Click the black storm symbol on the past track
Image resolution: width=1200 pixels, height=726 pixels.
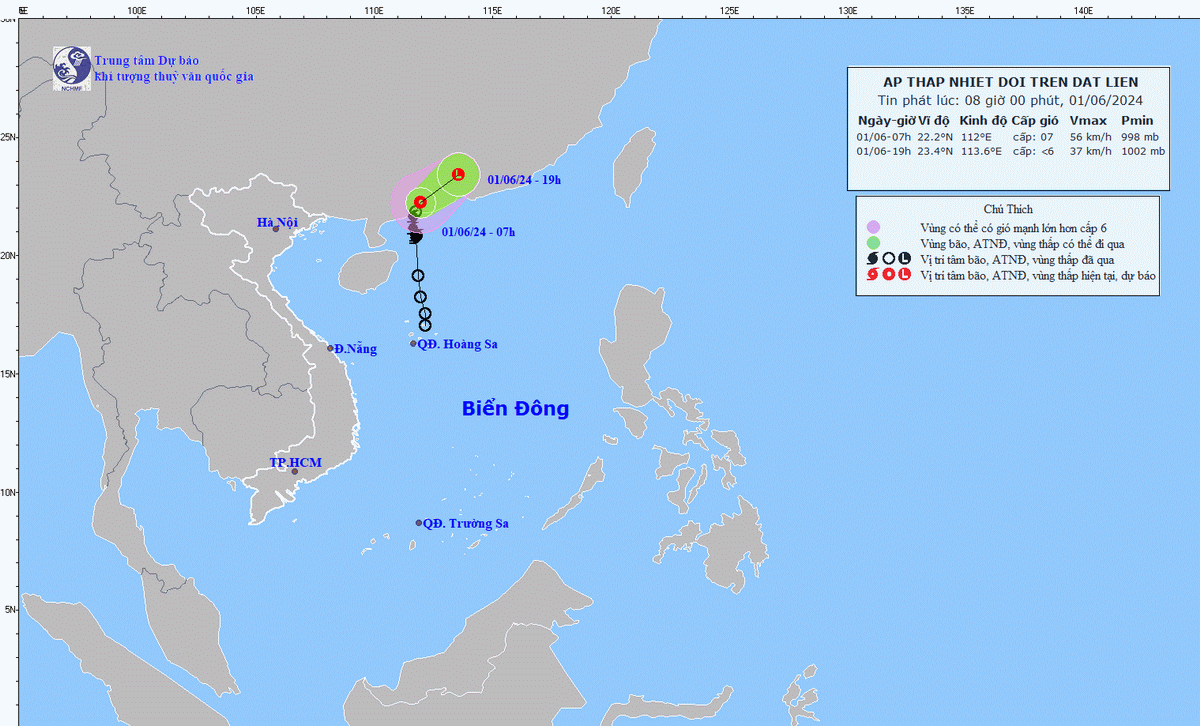point(416,237)
